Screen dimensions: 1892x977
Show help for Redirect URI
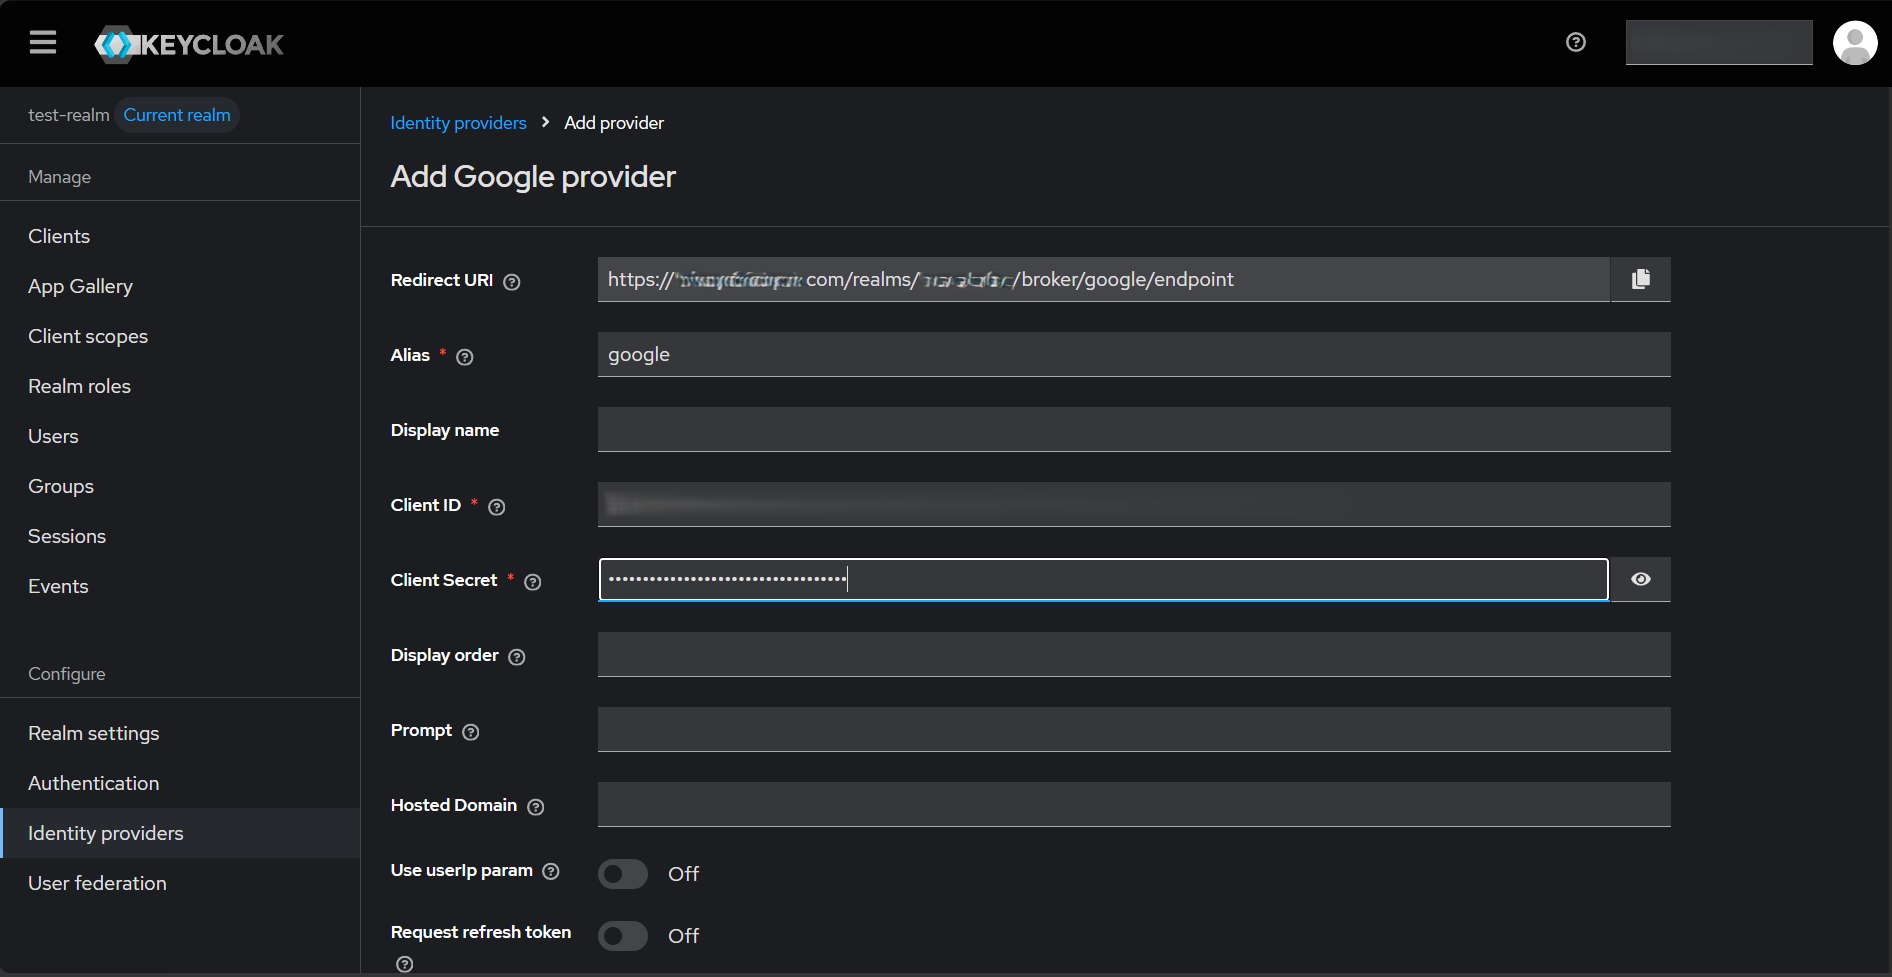pos(512,282)
